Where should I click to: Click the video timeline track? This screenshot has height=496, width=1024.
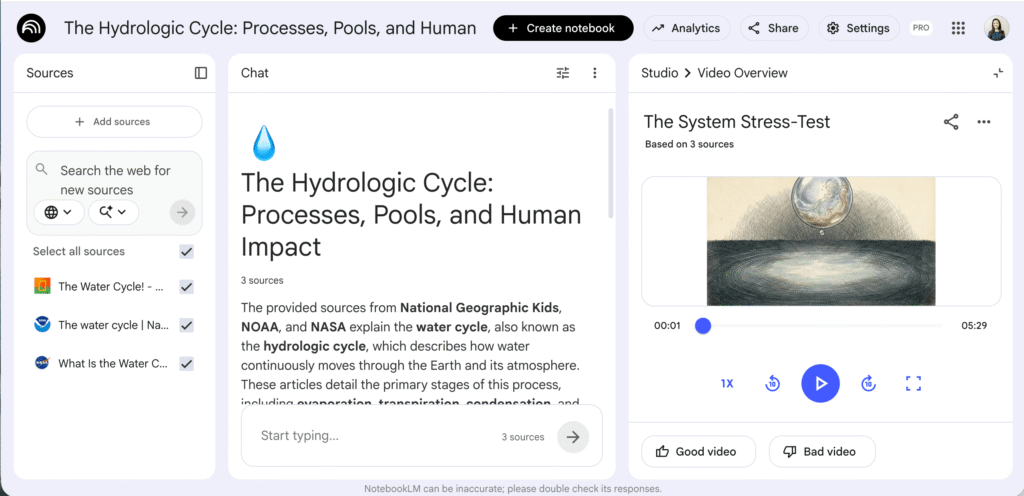point(822,326)
